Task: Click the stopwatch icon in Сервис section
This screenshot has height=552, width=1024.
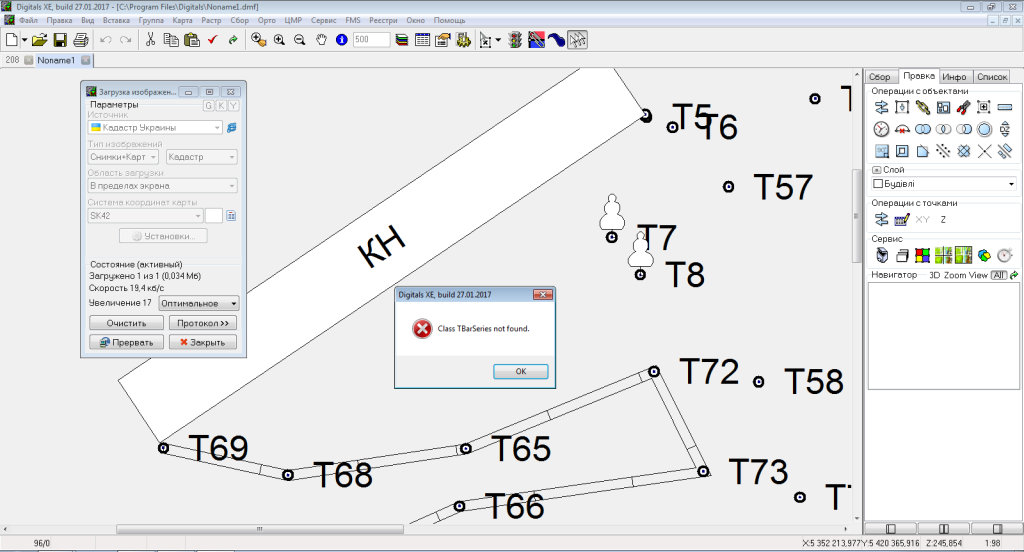Action: 1005,255
